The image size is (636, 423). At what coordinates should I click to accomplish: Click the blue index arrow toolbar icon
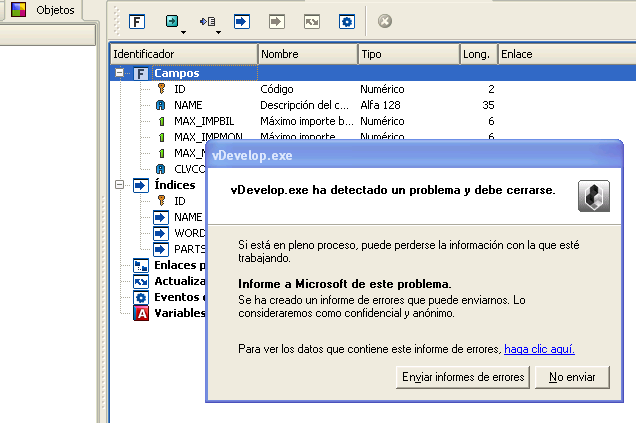click(242, 21)
